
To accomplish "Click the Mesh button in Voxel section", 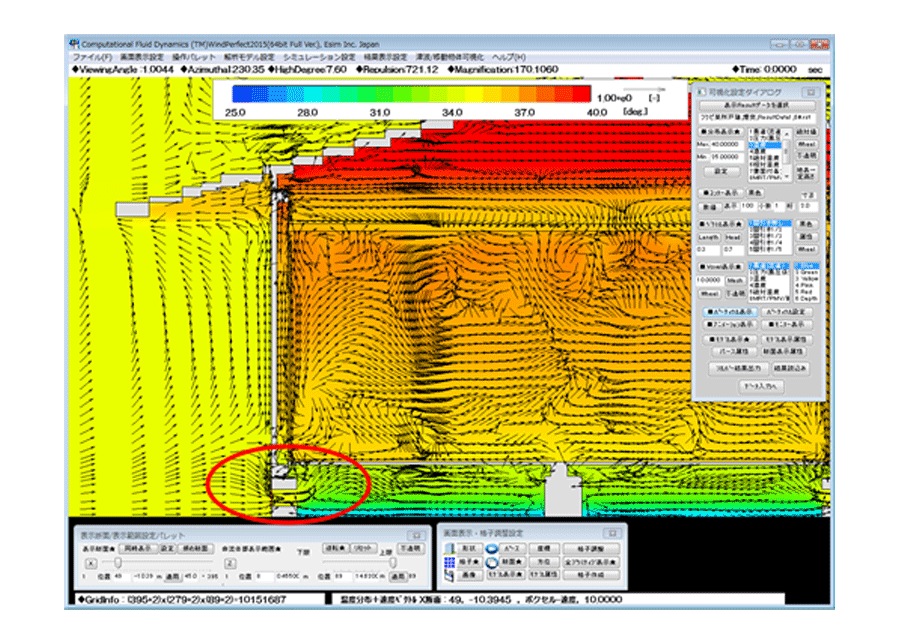I will coord(735,281).
